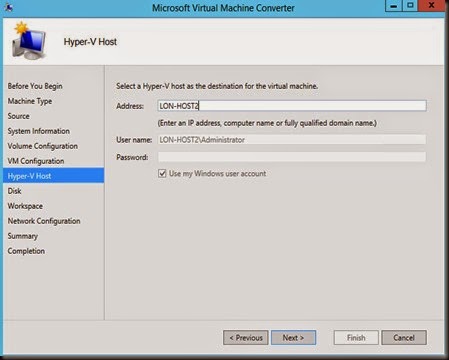Viewport: 449px width, 360px height.
Task: Click the Next button
Action: click(x=293, y=338)
